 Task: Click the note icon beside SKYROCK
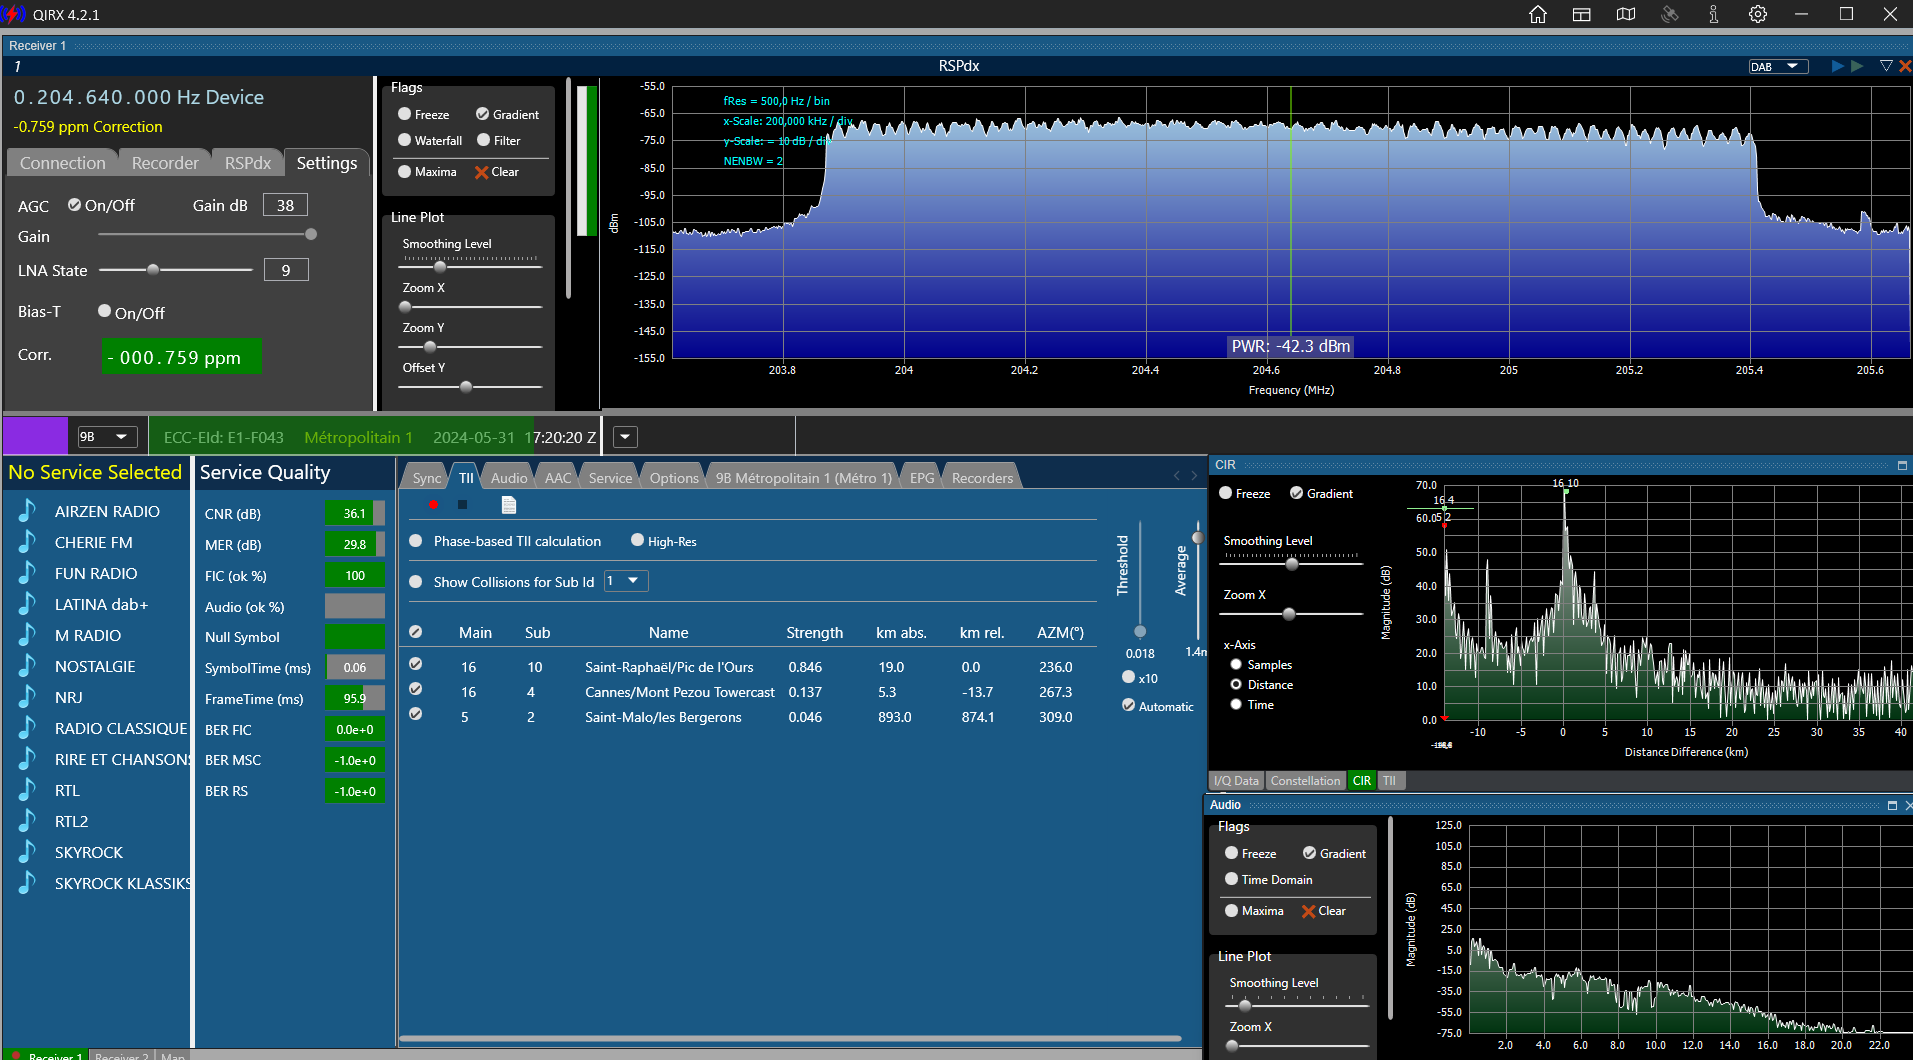pos(27,852)
